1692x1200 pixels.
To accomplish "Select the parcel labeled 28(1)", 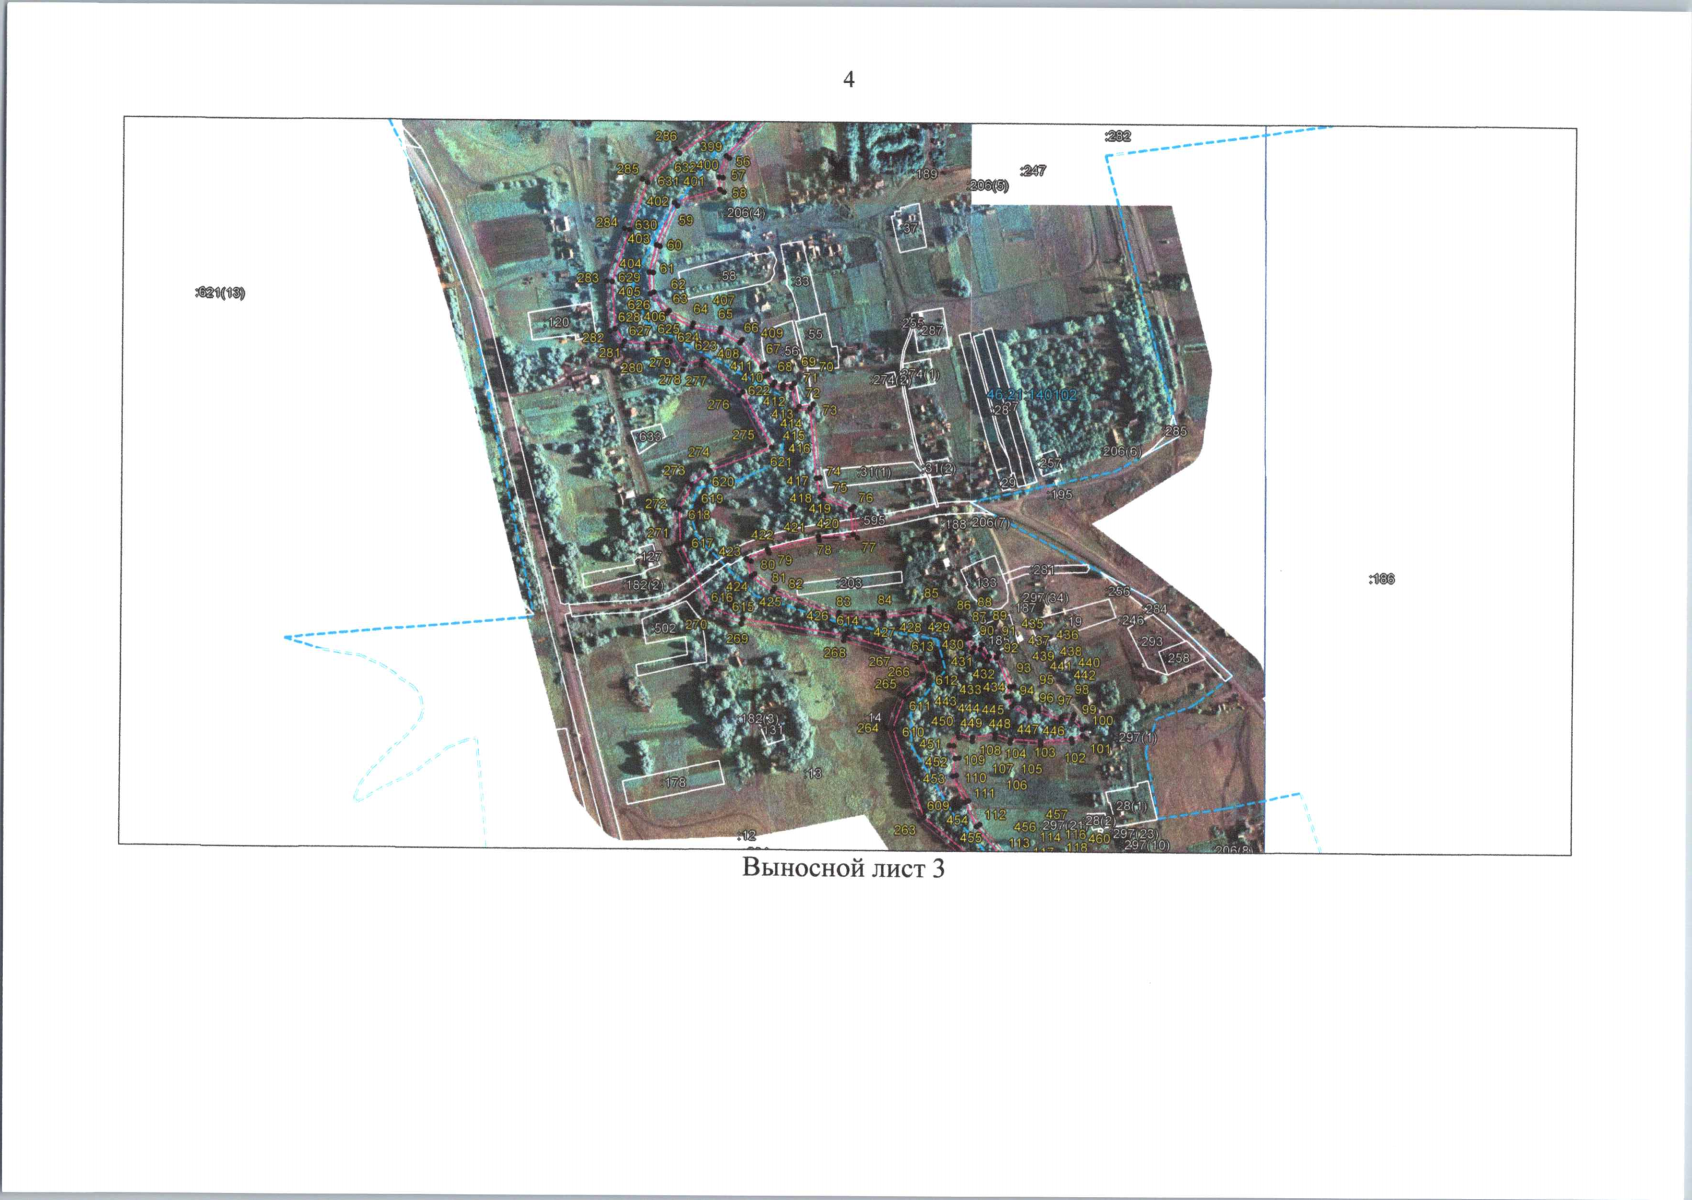I will click(1131, 806).
